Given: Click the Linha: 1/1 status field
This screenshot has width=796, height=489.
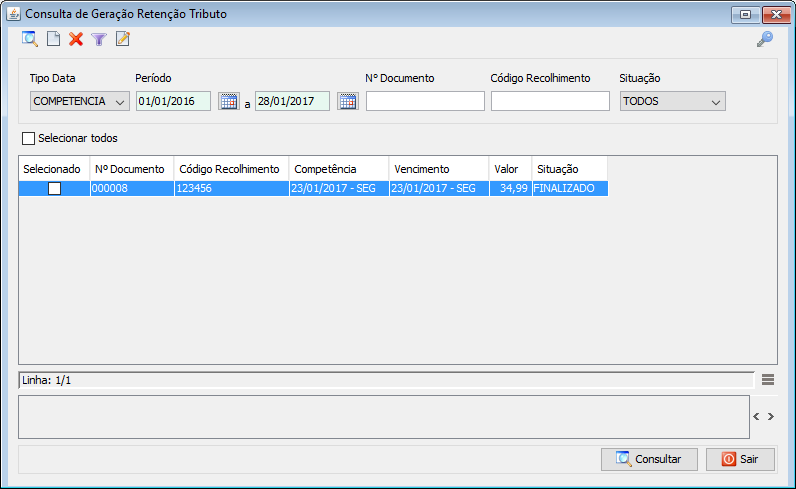Looking at the screenshot, I should point(386,380).
